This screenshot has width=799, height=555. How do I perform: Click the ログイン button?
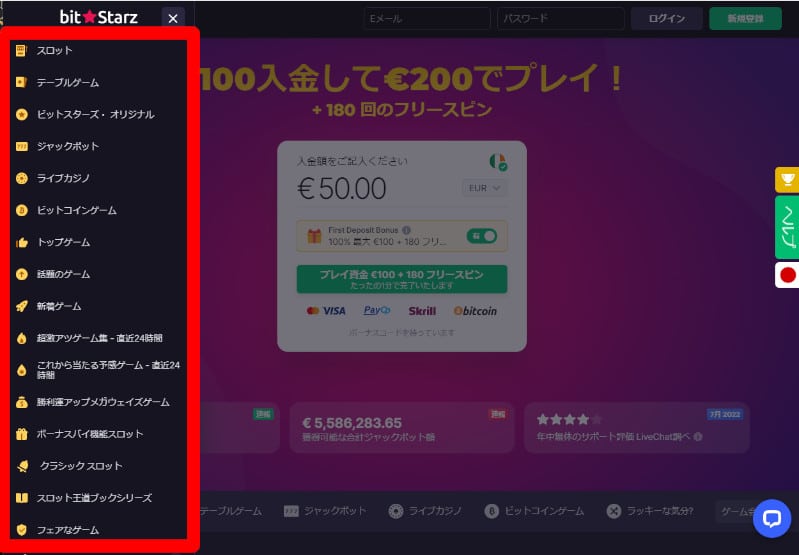click(x=667, y=18)
